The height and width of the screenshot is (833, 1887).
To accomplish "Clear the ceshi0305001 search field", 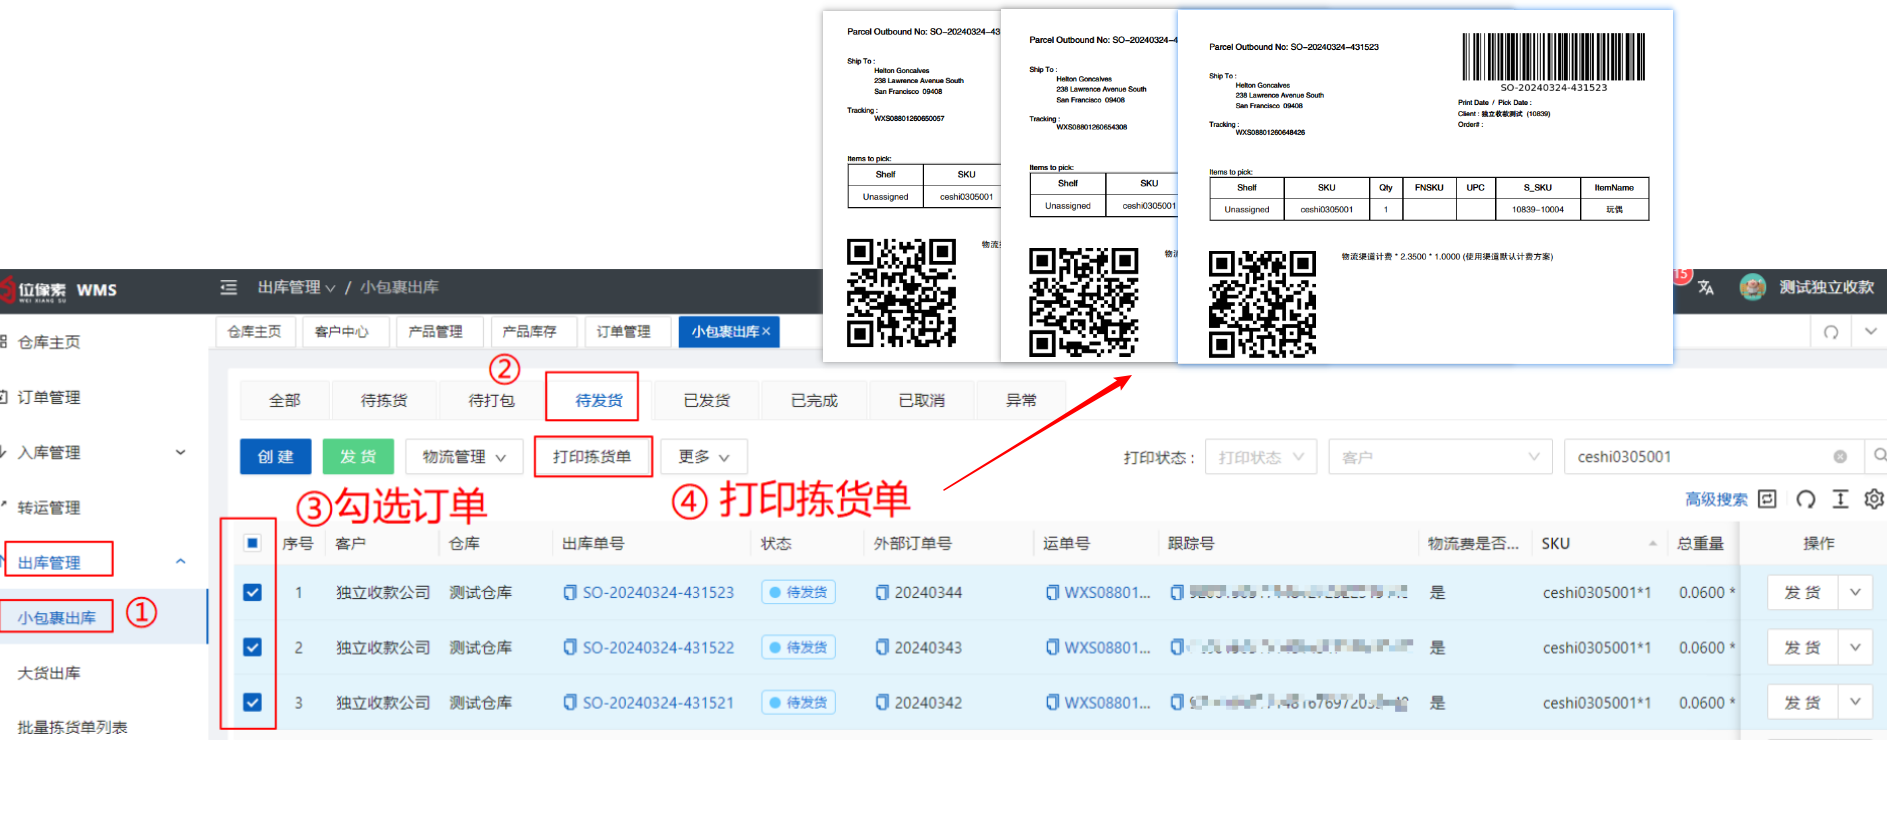I will pyautogui.click(x=1840, y=457).
